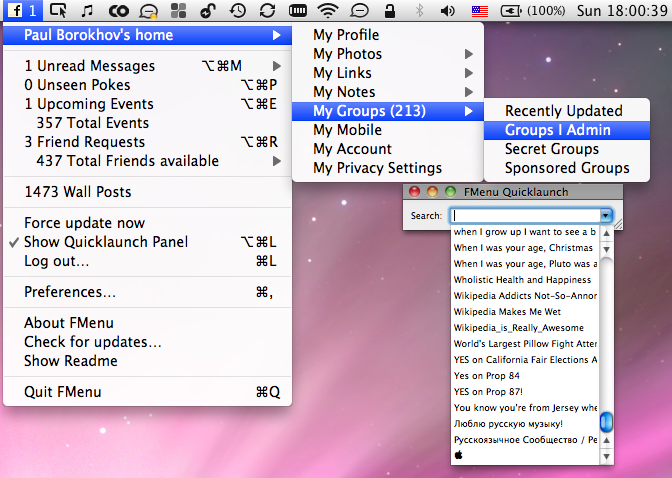
Task: Expand Paul Borokhov's home submenu
Action: (147, 35)
